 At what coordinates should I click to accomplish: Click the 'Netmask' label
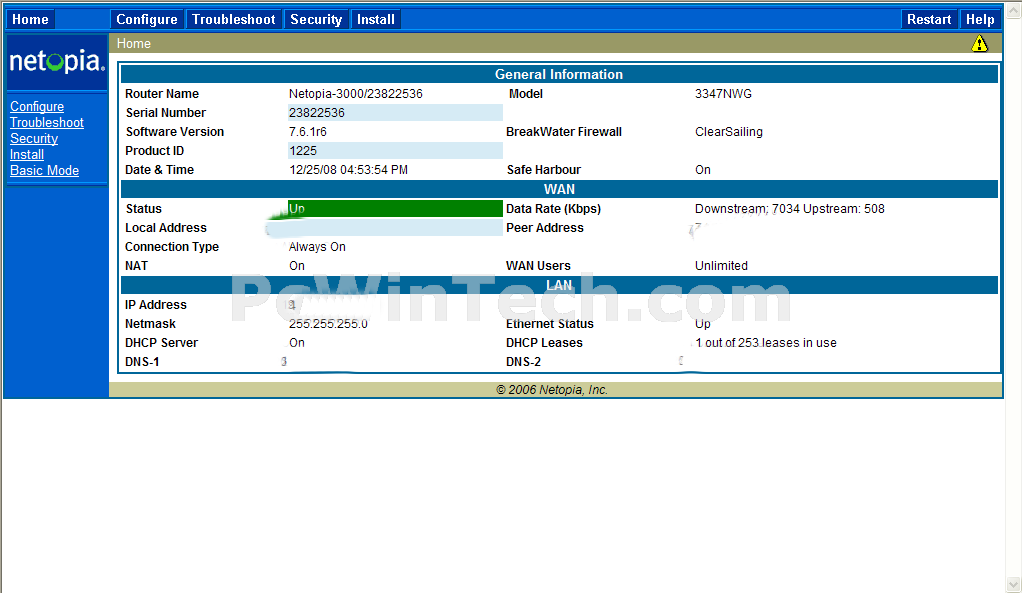pyautogui.click(x=151, y=324)
